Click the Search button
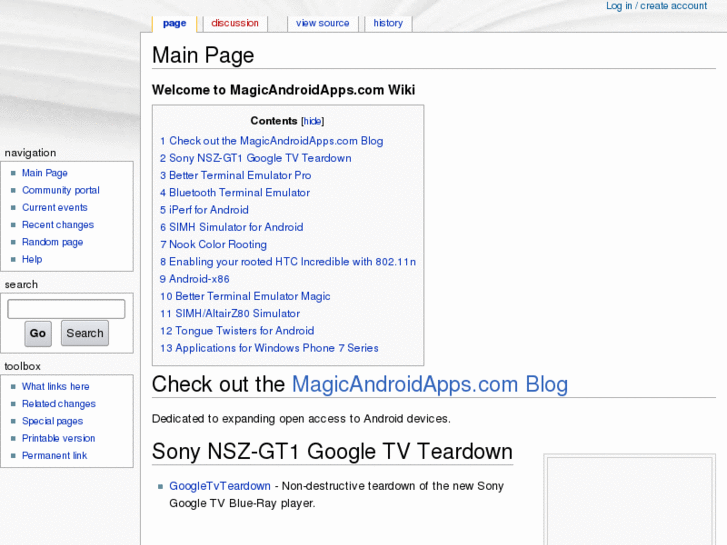Viewport: 727px width, 545px height. coord(85,333)
